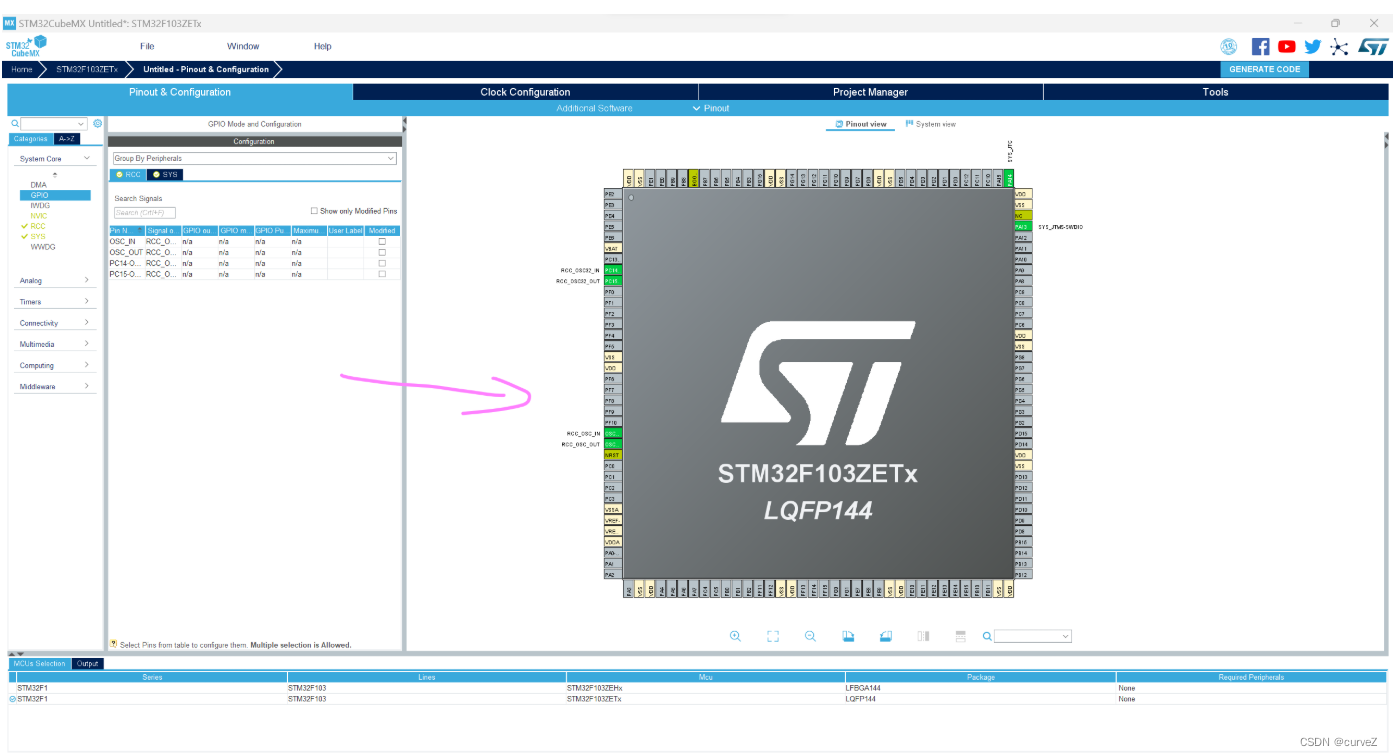Open the Pinout dropdown menu
The height and width of the screenshot is (756, 1393).
[711, 108]
